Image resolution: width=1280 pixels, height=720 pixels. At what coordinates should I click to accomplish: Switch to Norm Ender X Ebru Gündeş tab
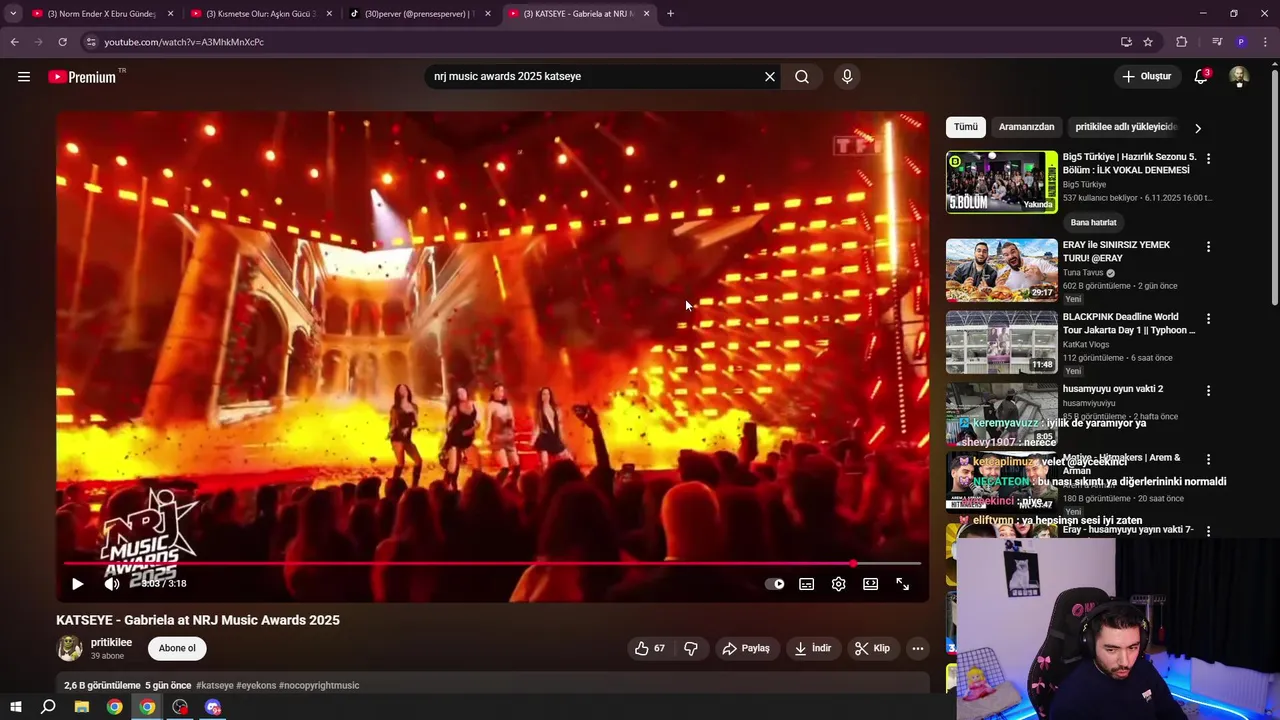click(x=103, y=14)
